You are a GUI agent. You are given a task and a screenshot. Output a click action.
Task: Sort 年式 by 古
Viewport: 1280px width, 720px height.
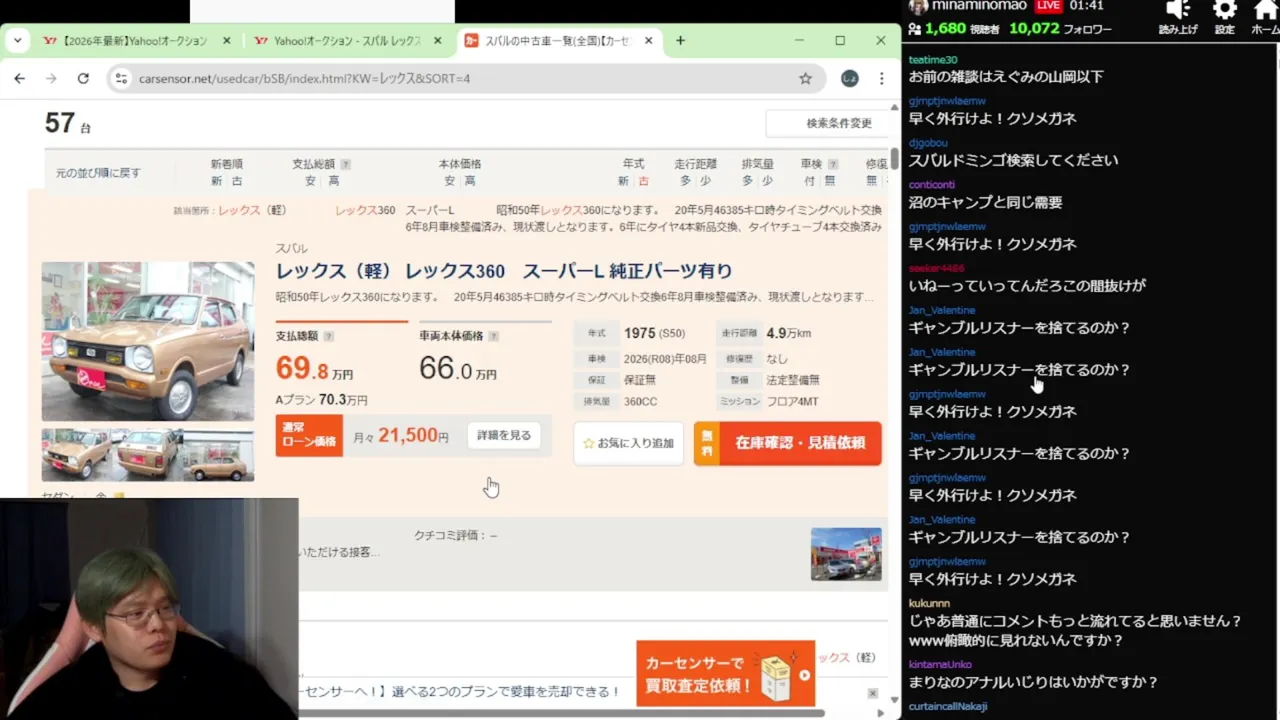[644, 181]
